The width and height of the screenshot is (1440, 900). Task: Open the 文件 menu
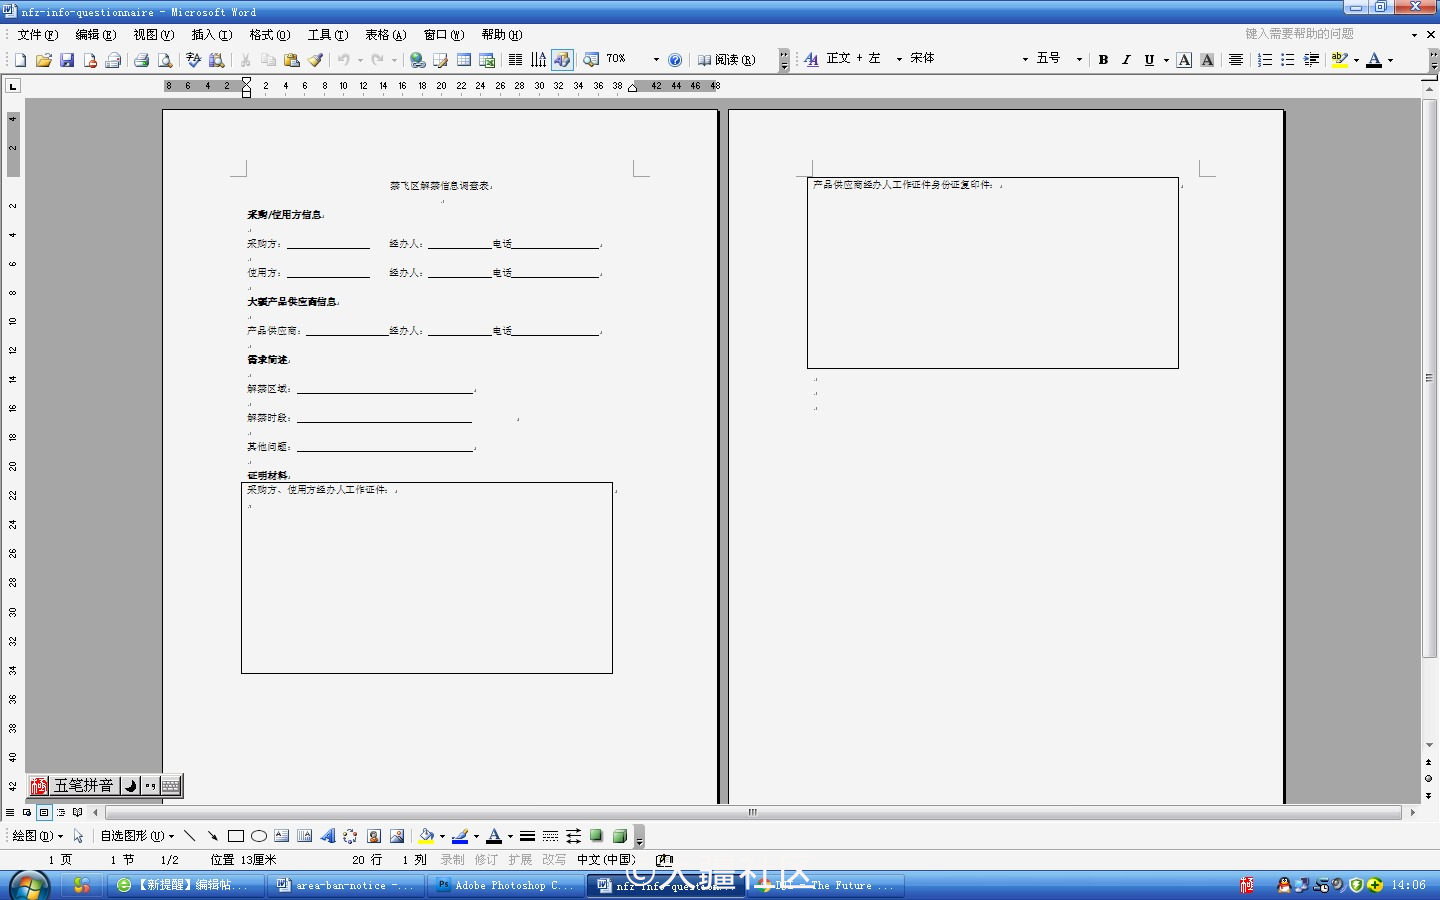37,35
